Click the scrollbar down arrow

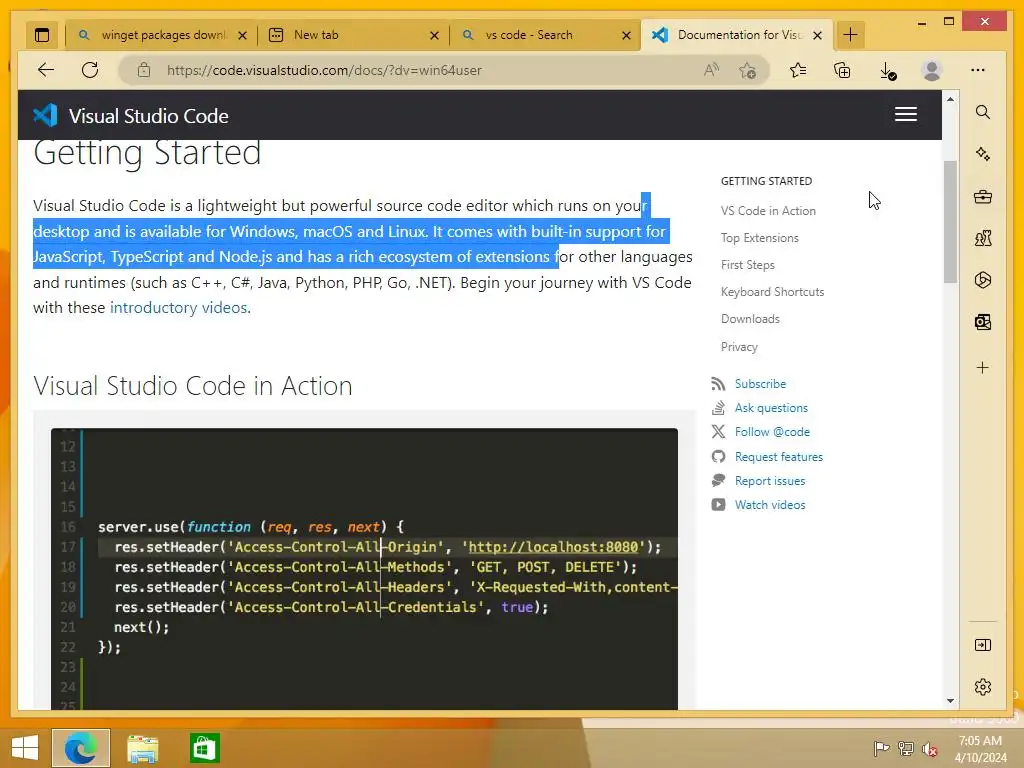[x=950, y=701]
